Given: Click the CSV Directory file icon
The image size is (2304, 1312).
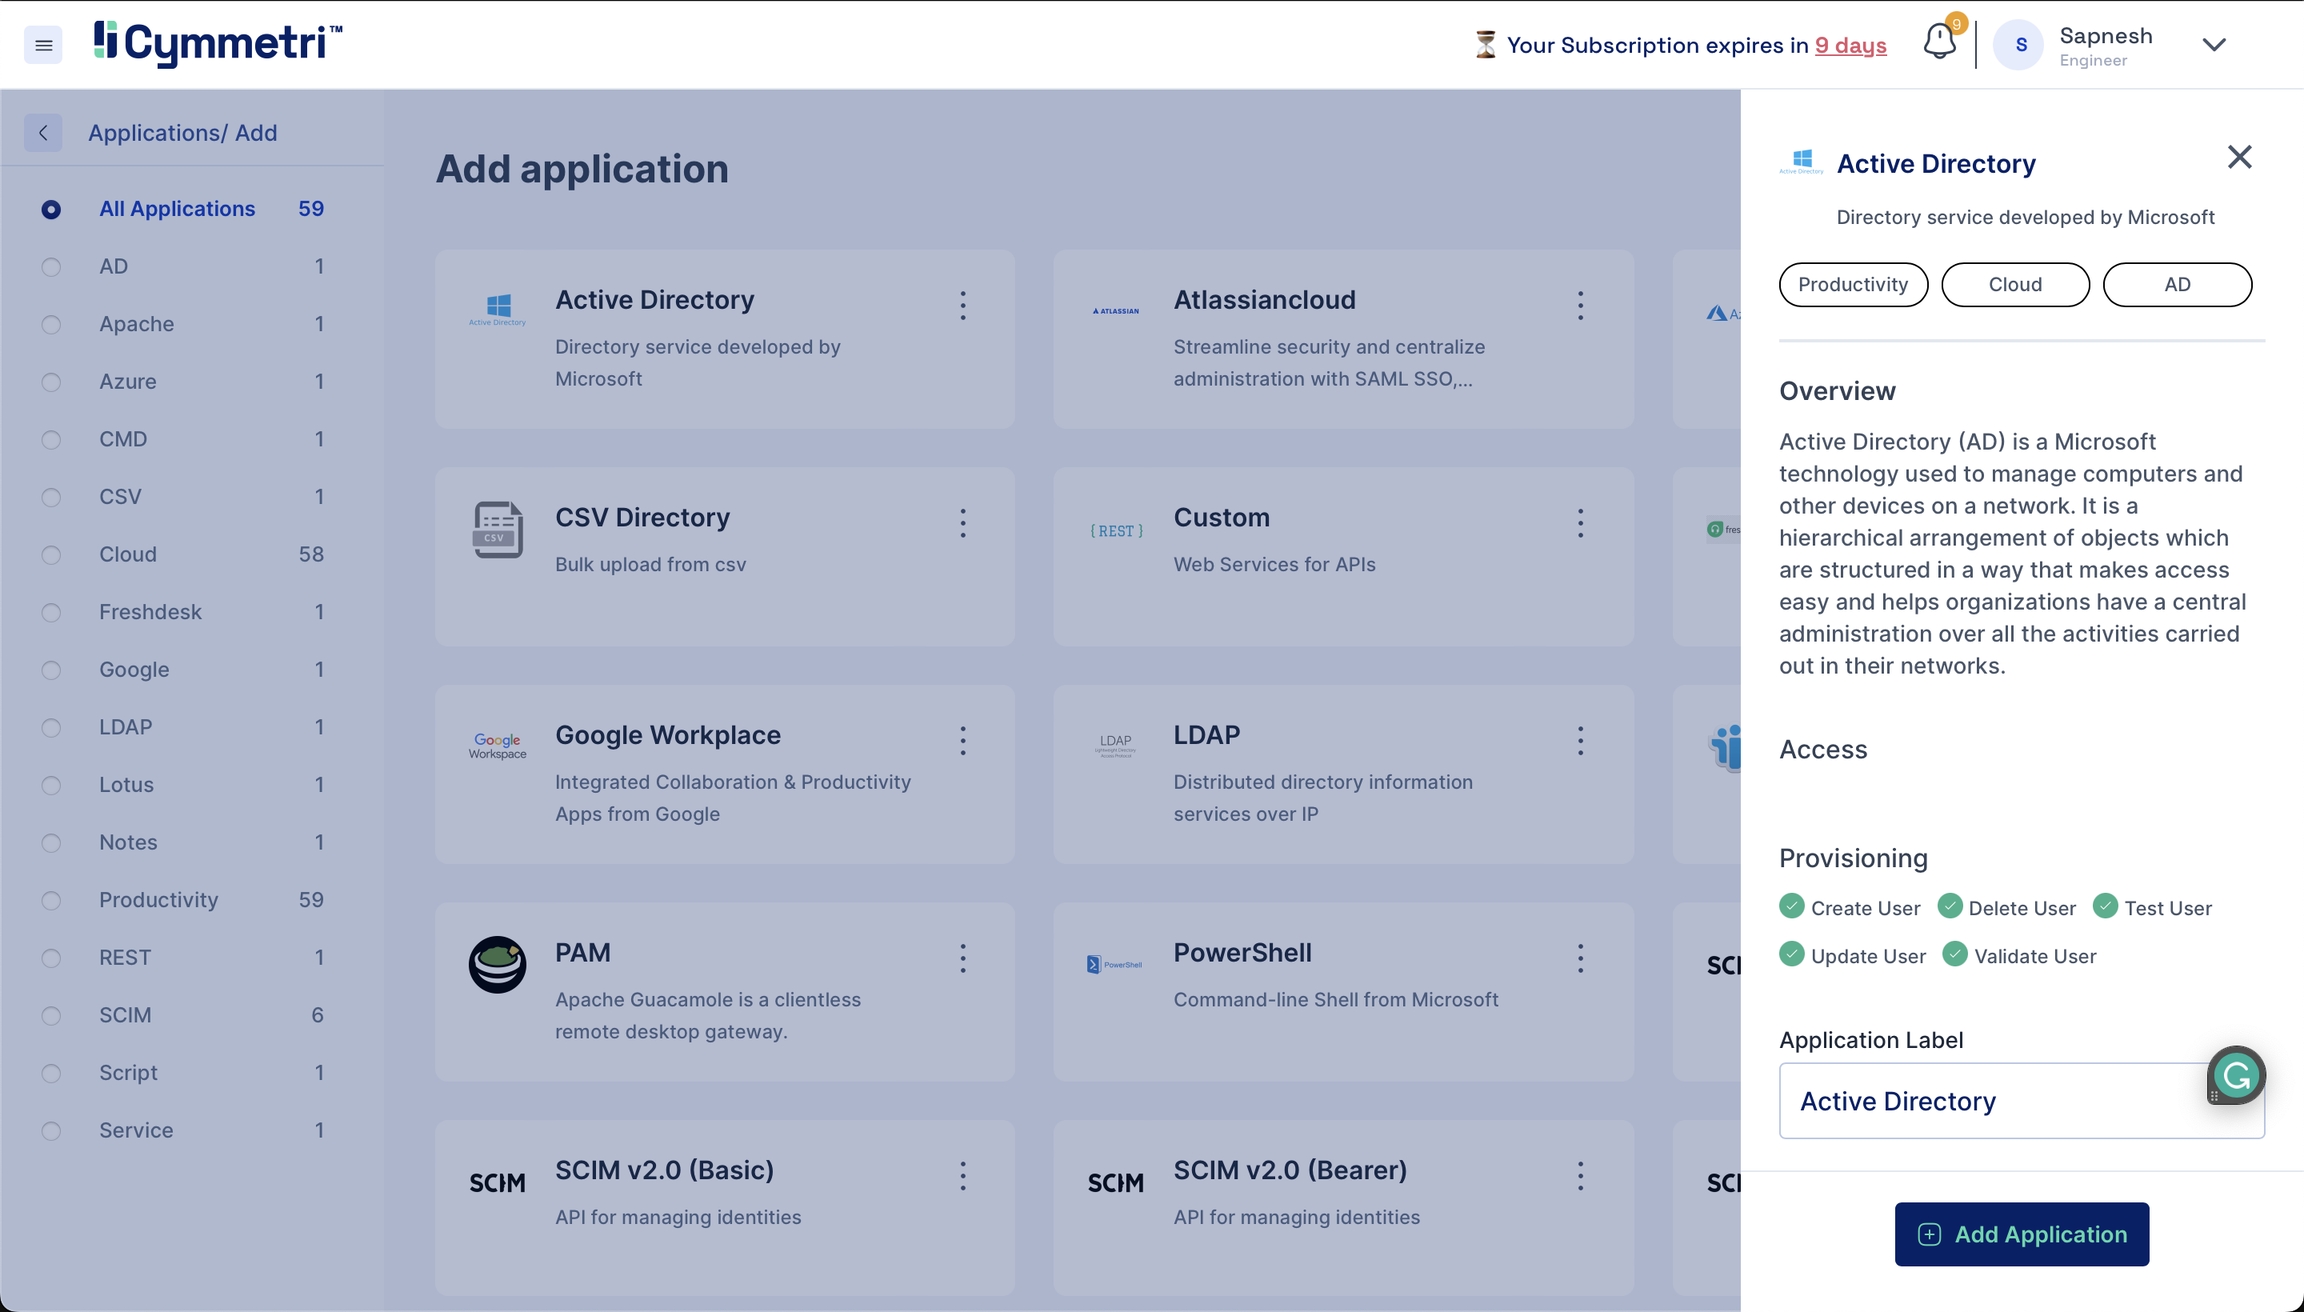Looking at the screenshot, I should pyautogui.click(x=497, y=529).
